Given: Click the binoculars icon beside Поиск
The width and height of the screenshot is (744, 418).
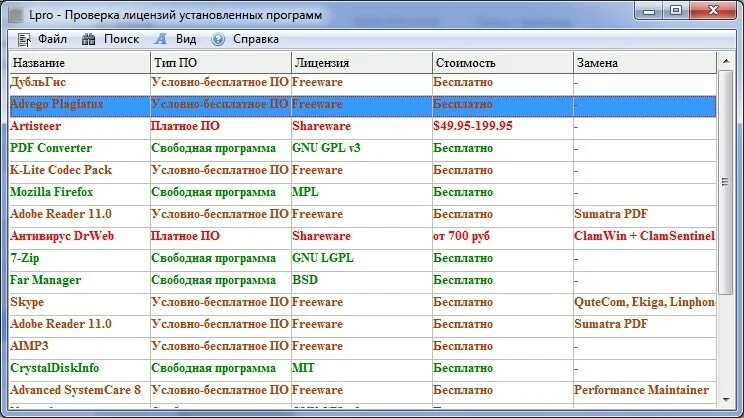Looking at the screenshot, I should pos(89,39).
